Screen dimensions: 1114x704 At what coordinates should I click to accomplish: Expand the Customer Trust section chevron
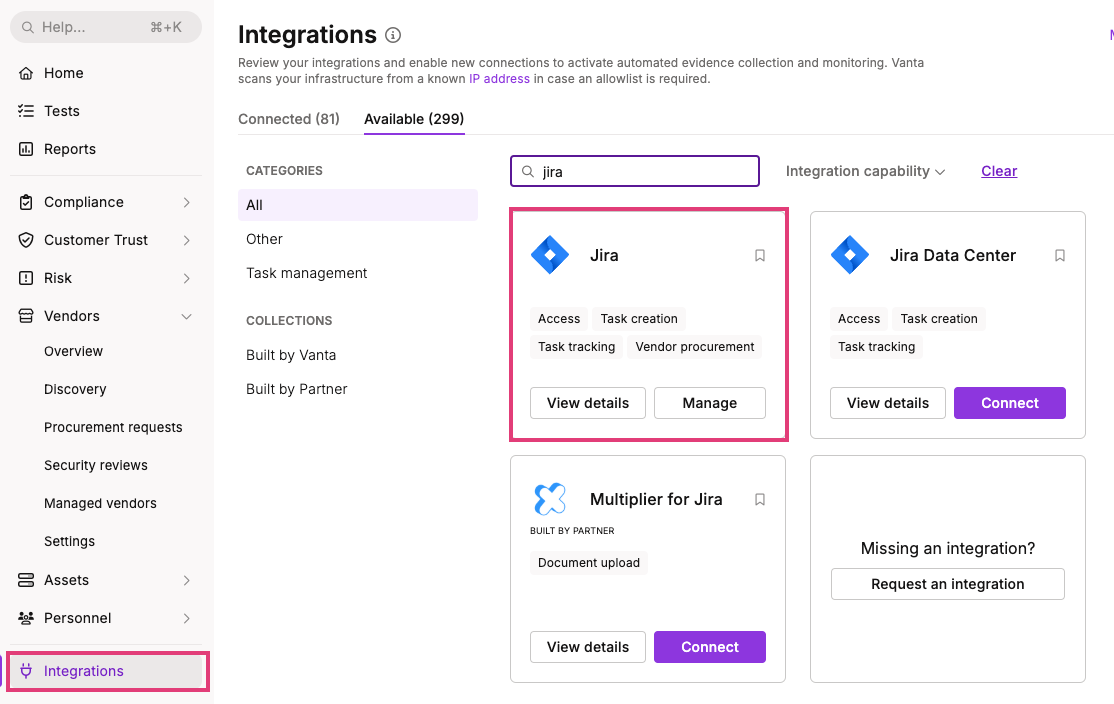[186, 240]
